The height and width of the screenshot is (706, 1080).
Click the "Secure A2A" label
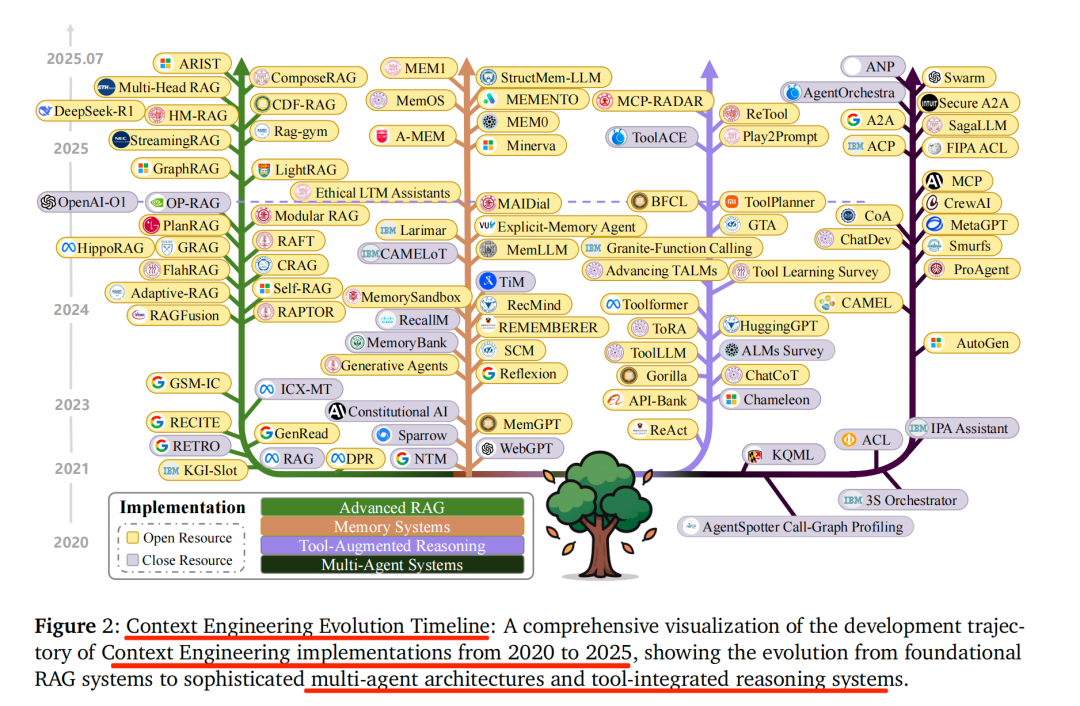968,103
